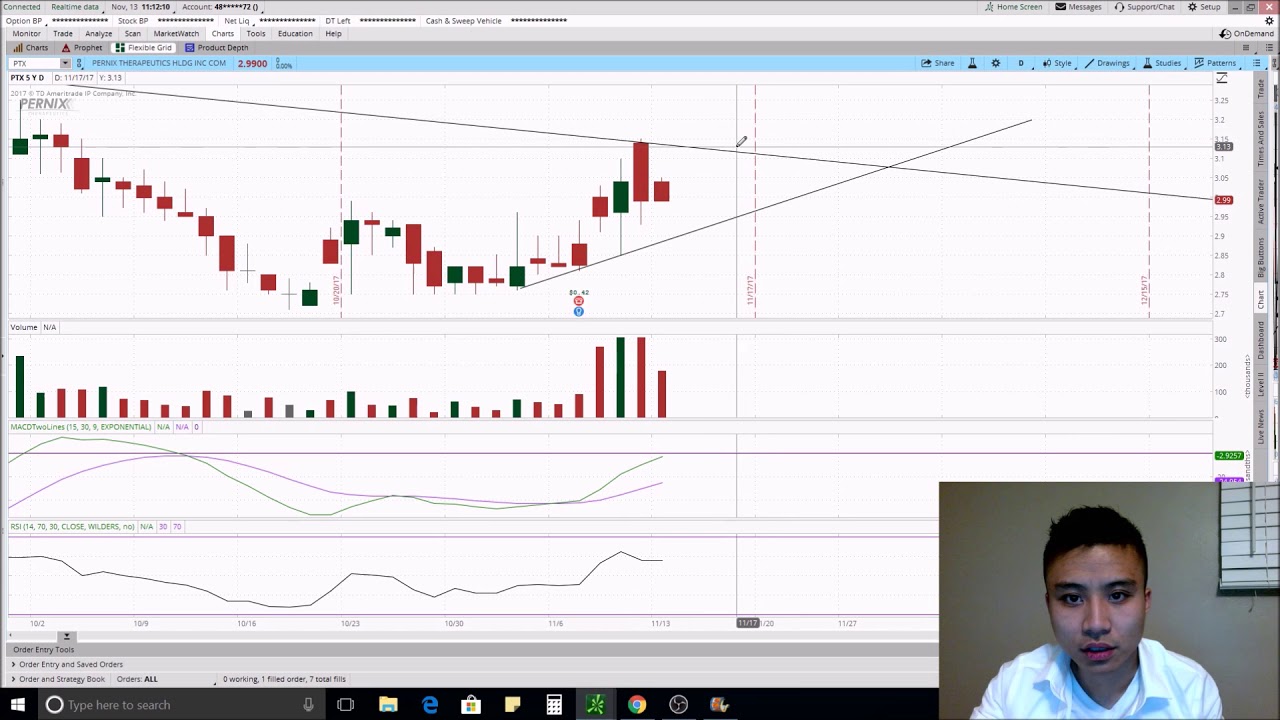Open the flask icon next to Share
Viewport: 1280px width, 720px height.
(x=972, y=63)
